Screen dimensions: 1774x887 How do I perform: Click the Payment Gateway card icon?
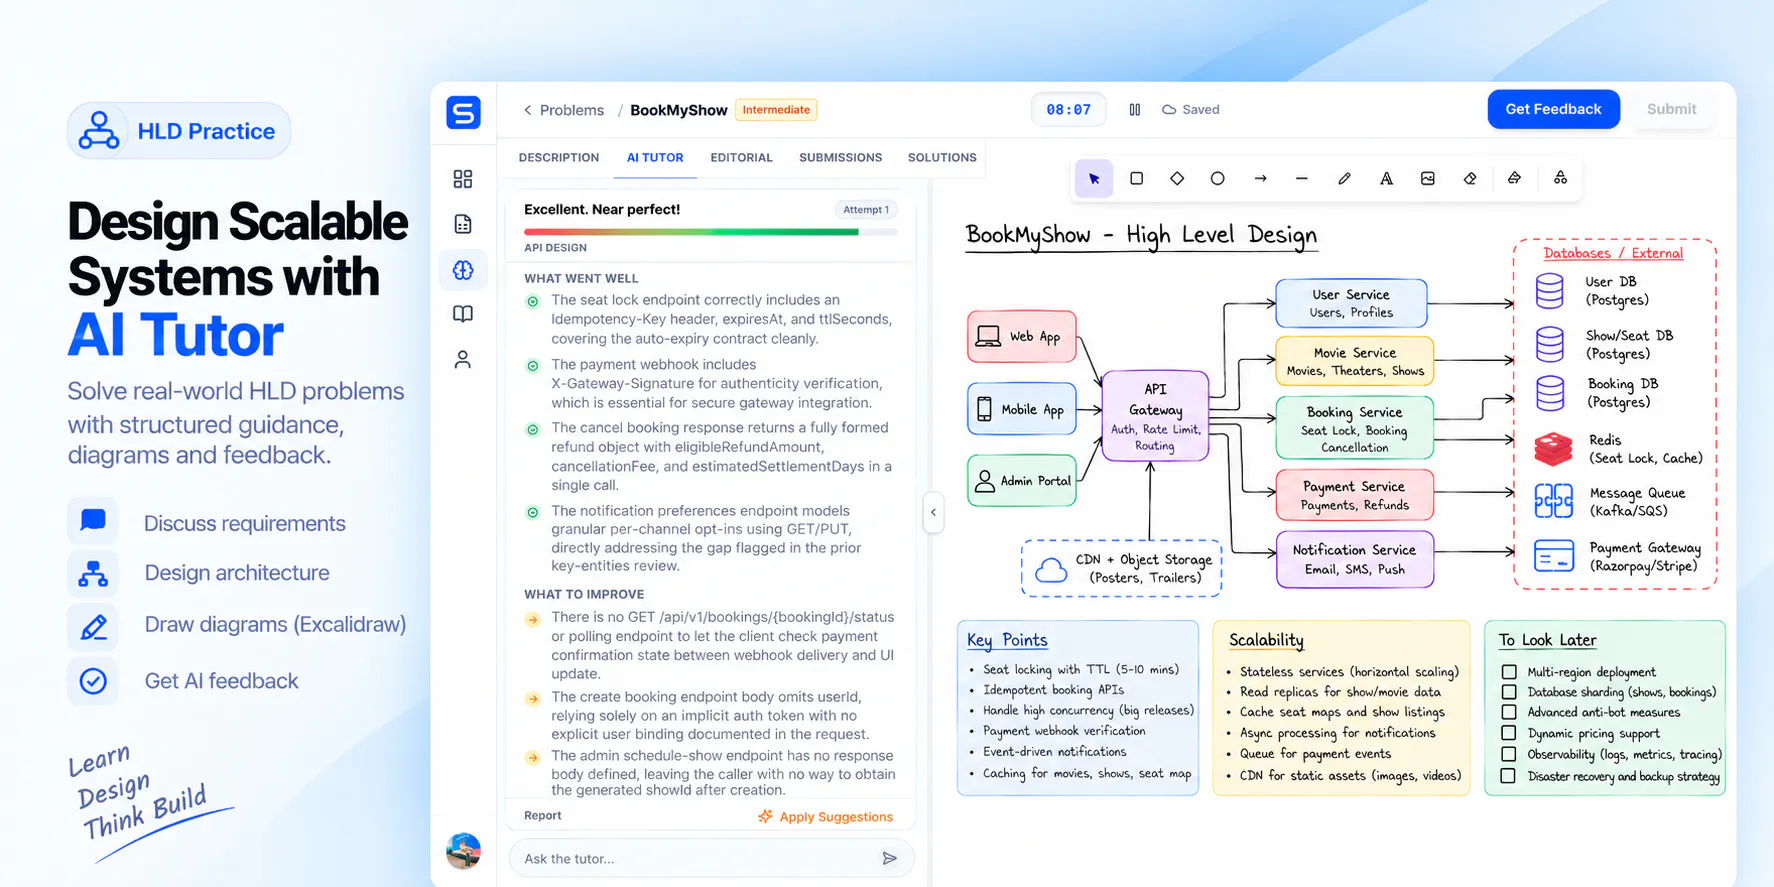1554,556
